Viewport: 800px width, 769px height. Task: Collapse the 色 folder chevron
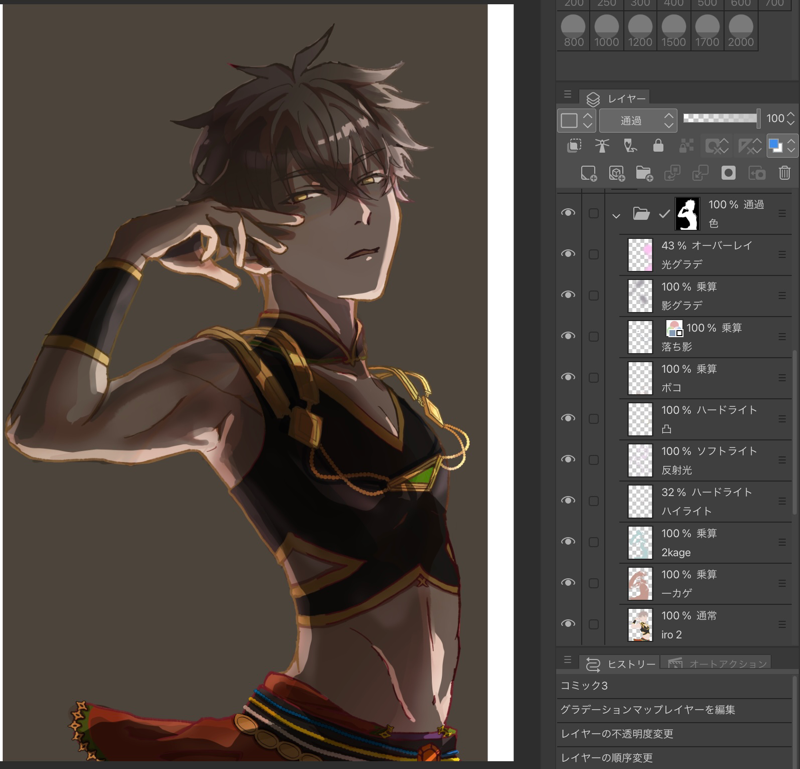[616, 216]
